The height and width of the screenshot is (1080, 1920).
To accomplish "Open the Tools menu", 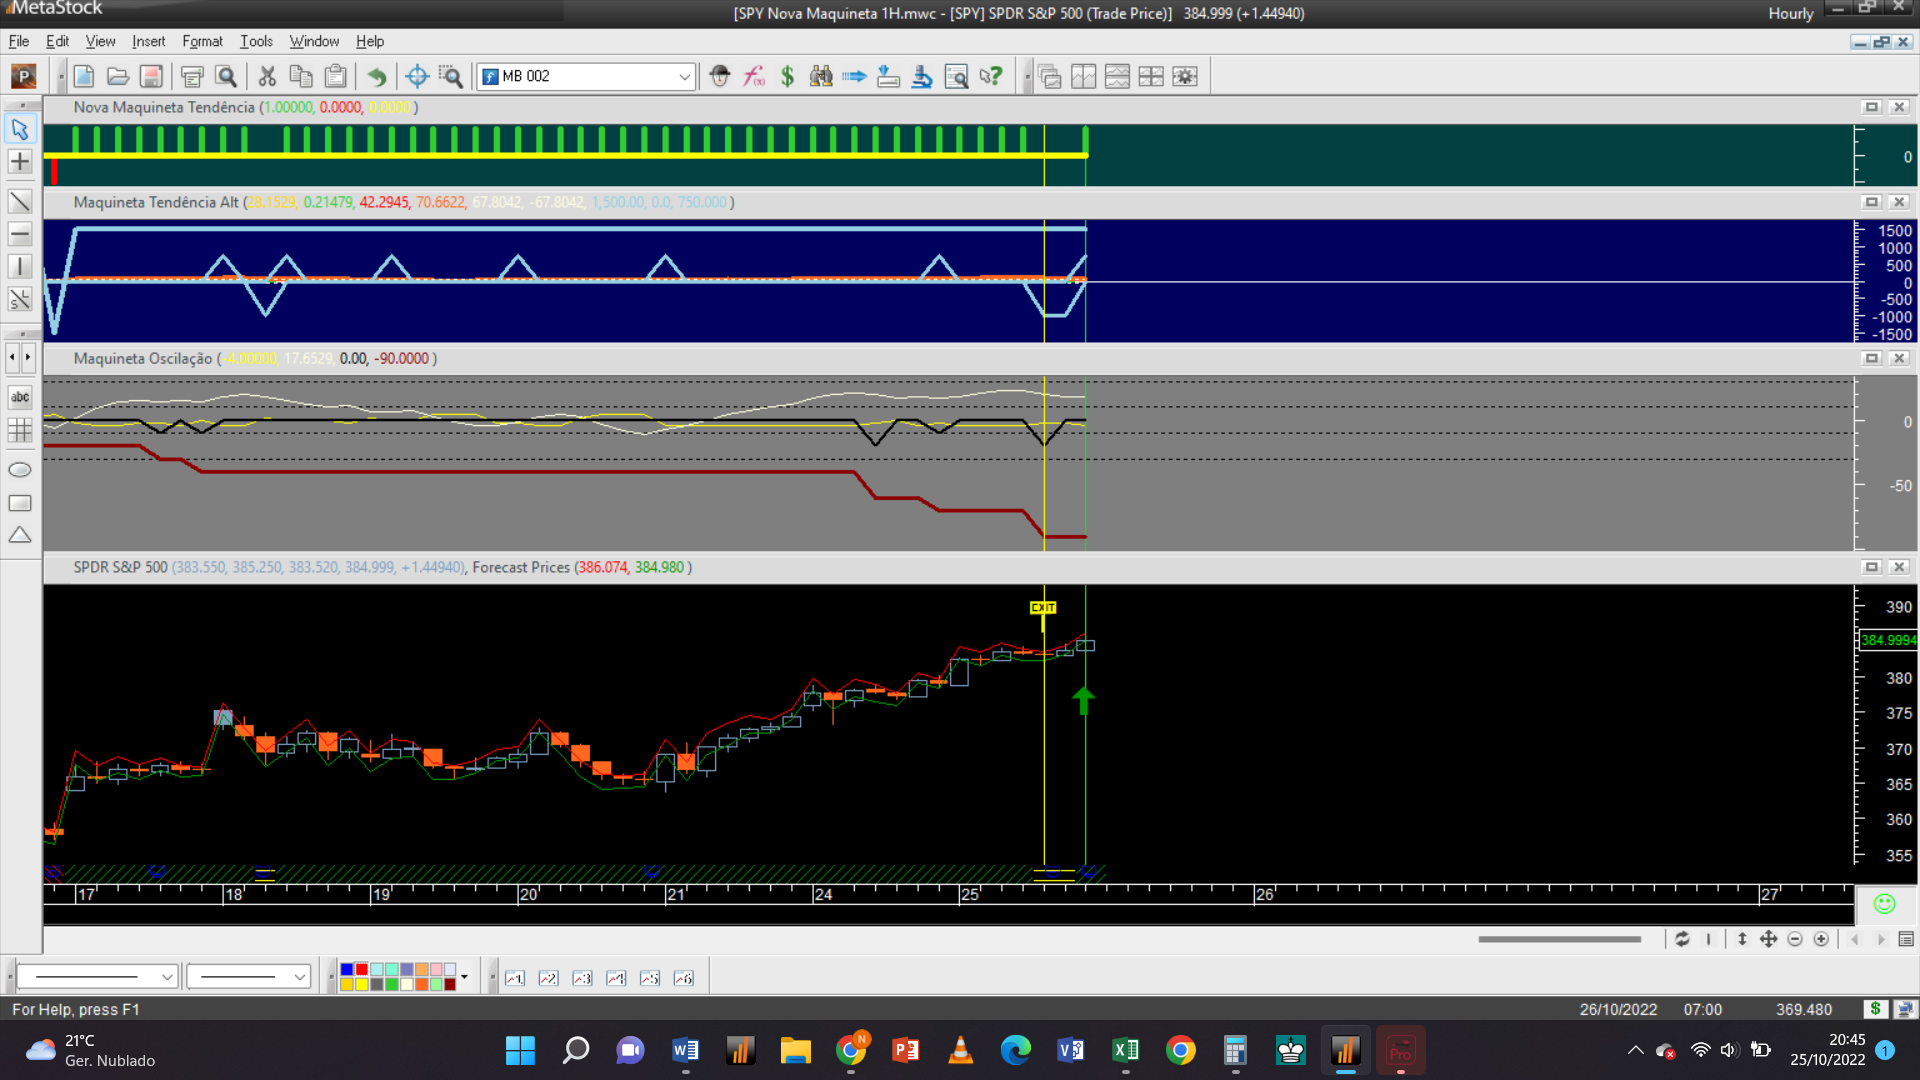I will click(256, 41).
